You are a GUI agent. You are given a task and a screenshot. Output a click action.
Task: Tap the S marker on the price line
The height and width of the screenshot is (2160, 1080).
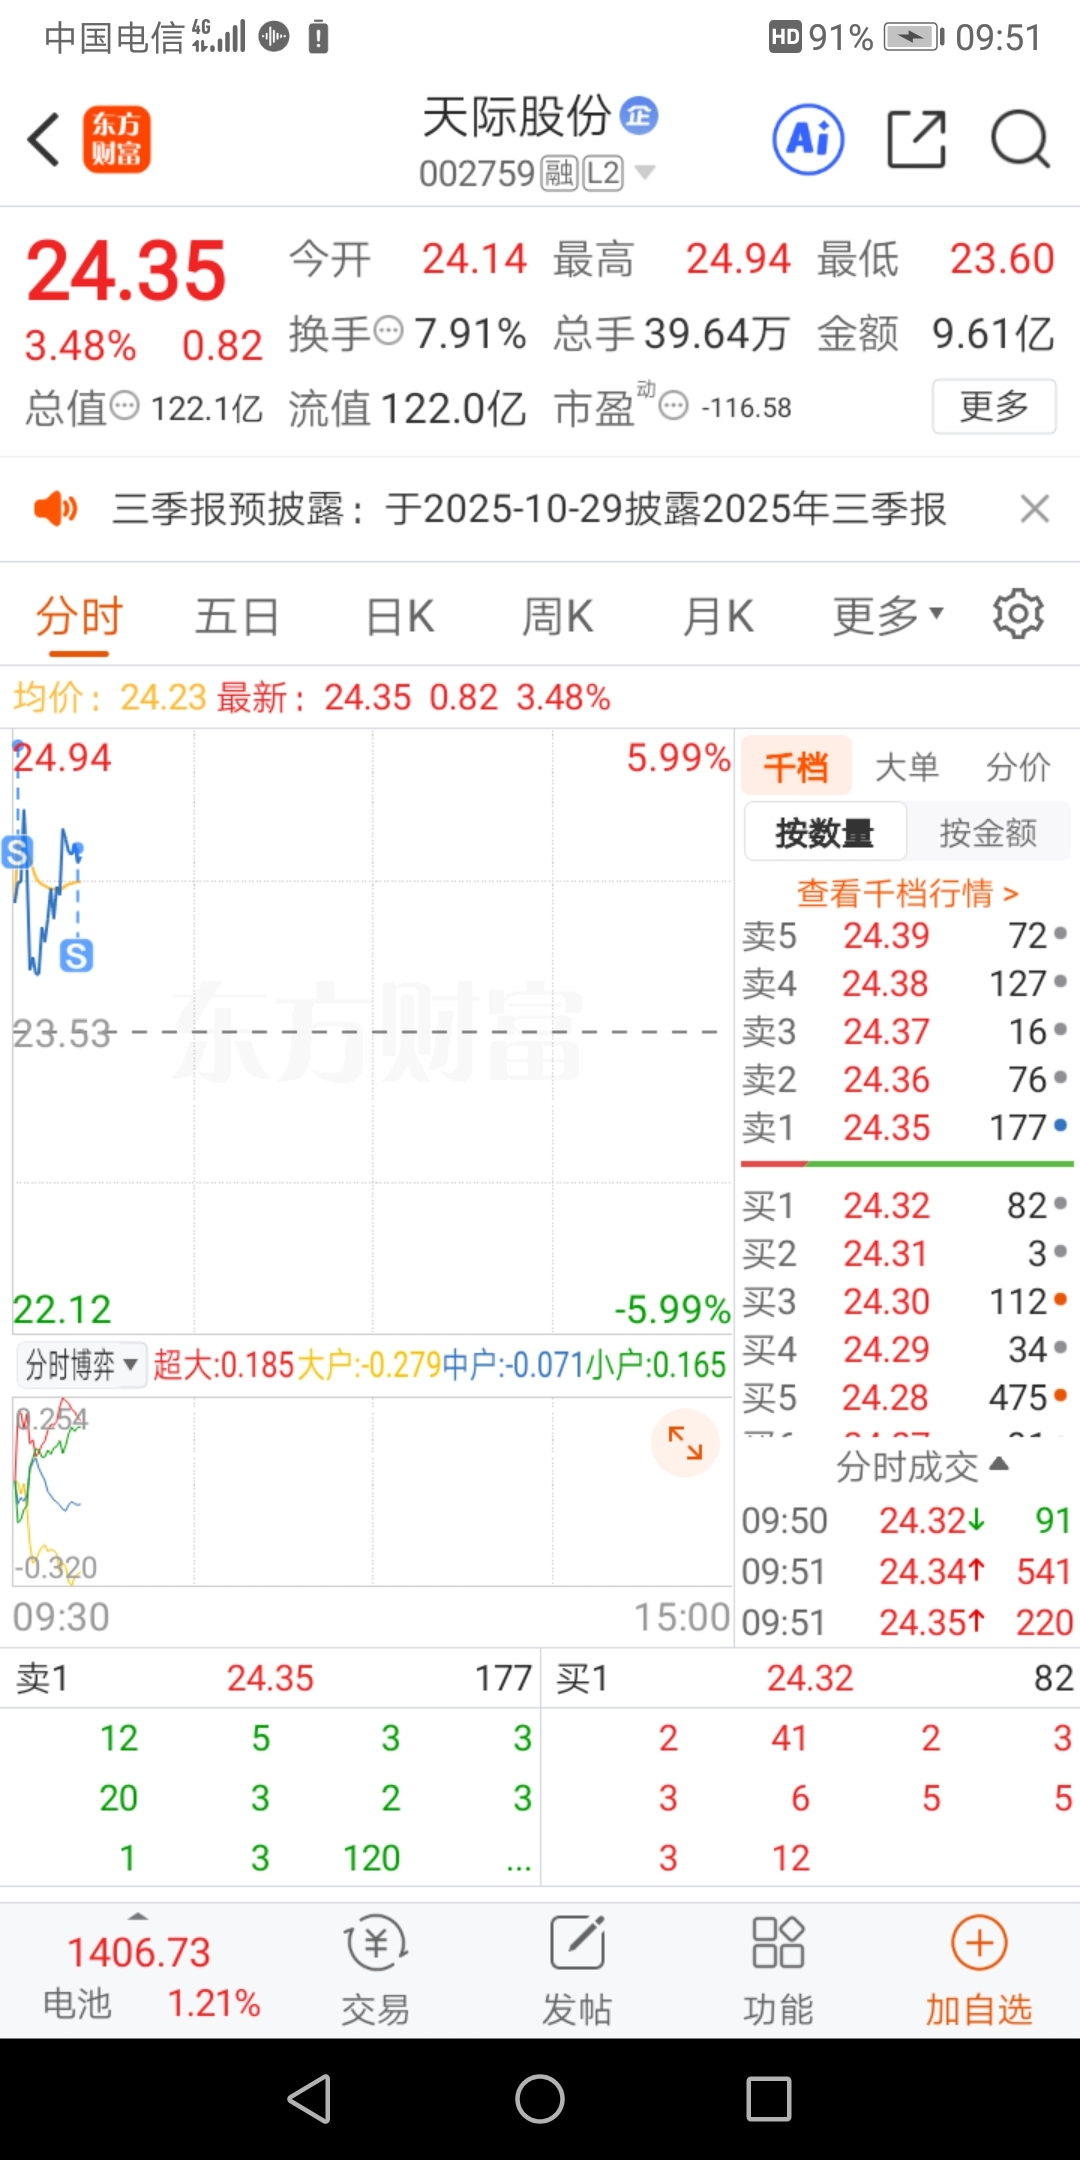tap(17, 852)
